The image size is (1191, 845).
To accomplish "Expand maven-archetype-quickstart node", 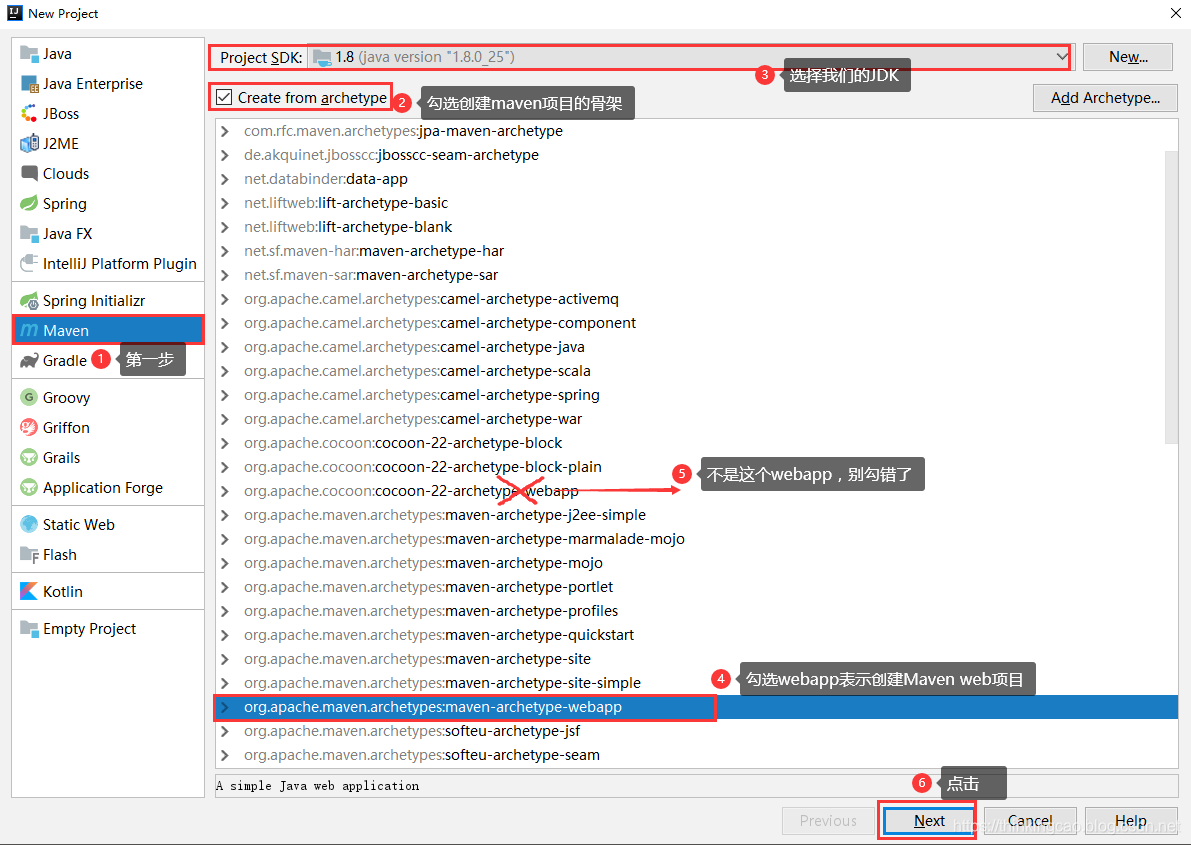I will (x=225, y=635).
